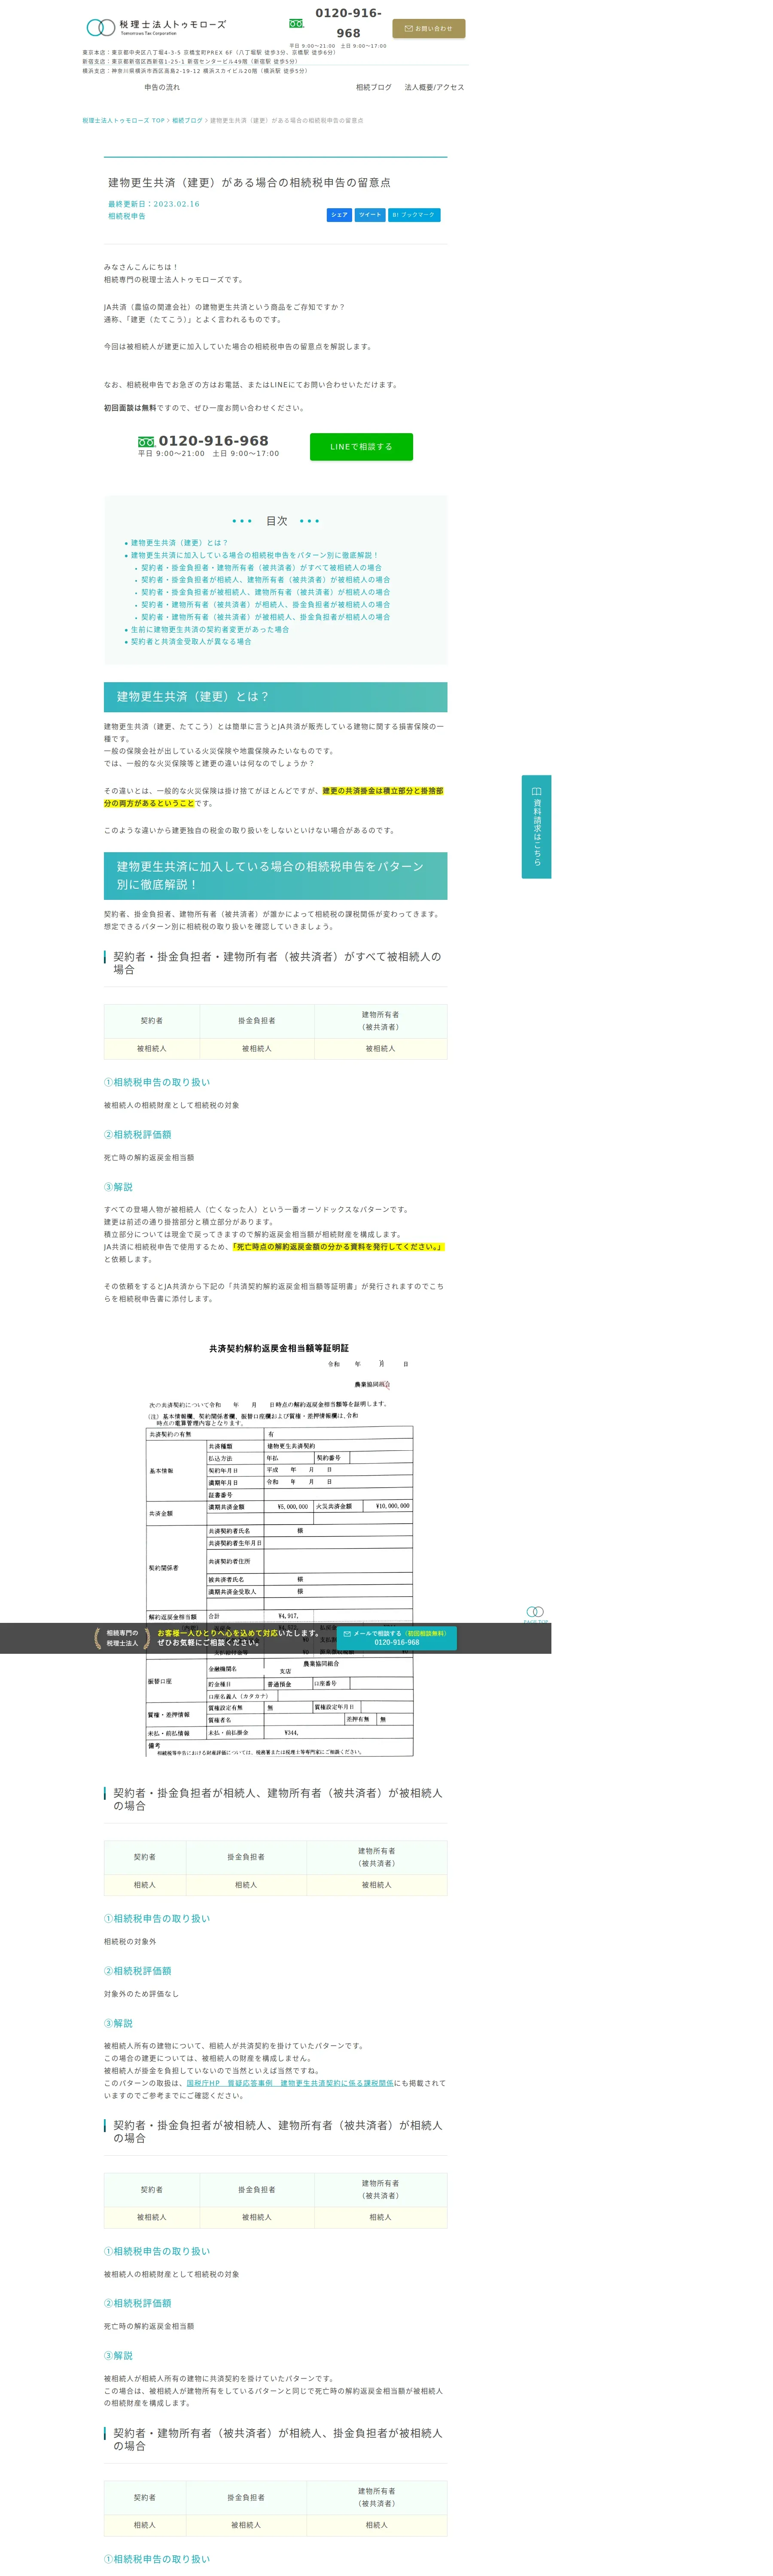This screenshot has width=773, height=2576.
Task: Click メールで相談する floating button
Action: point(396,1637)
